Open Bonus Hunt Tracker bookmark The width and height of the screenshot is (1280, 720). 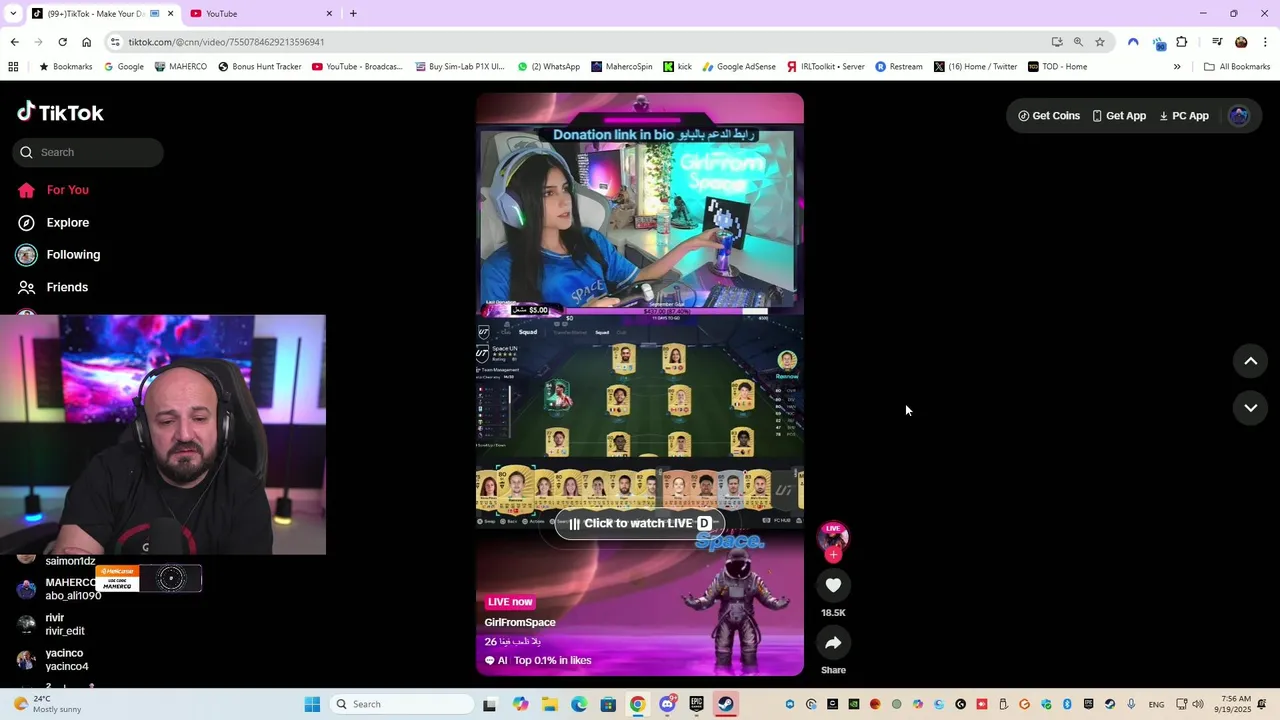(260, 67)
